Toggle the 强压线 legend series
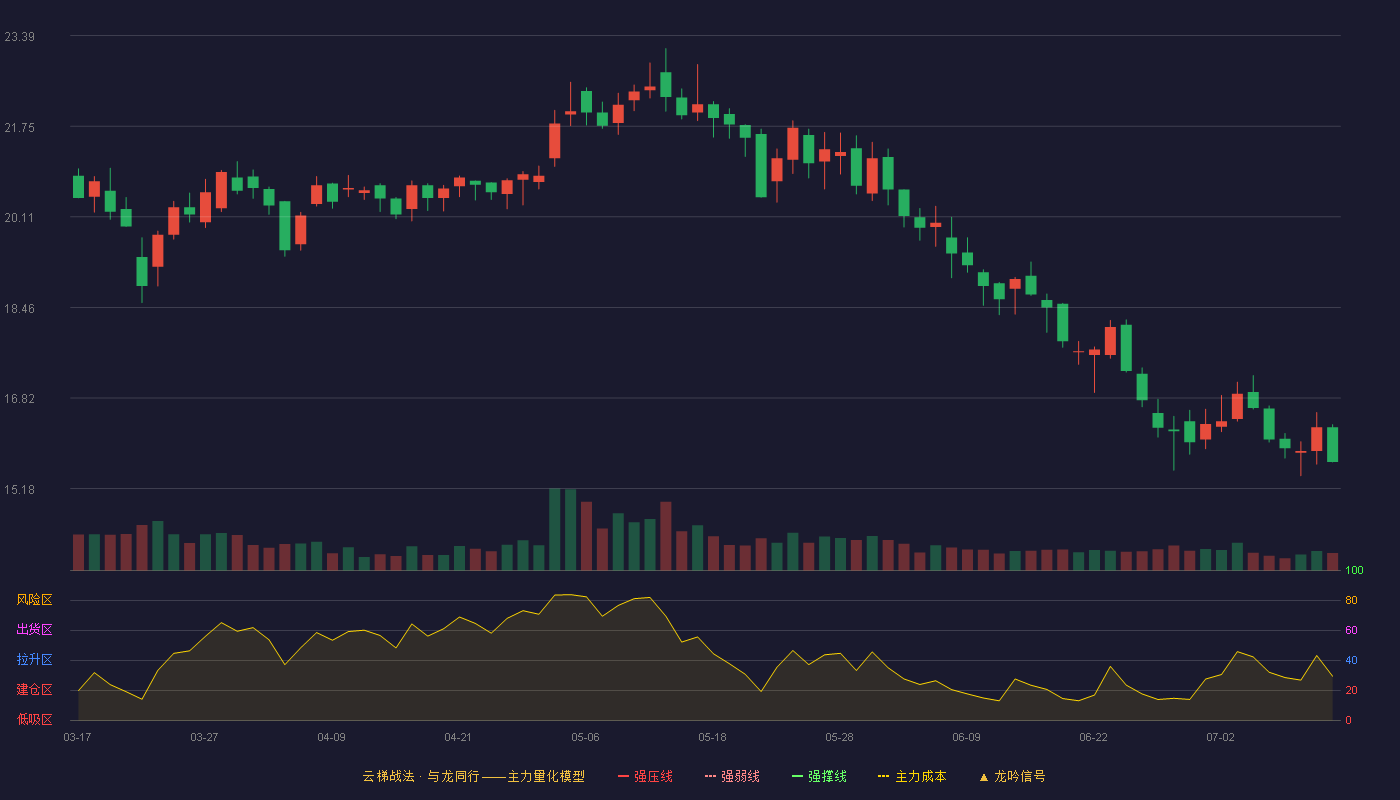Viewport: 1400px width, 800px height. pos(645,776)
